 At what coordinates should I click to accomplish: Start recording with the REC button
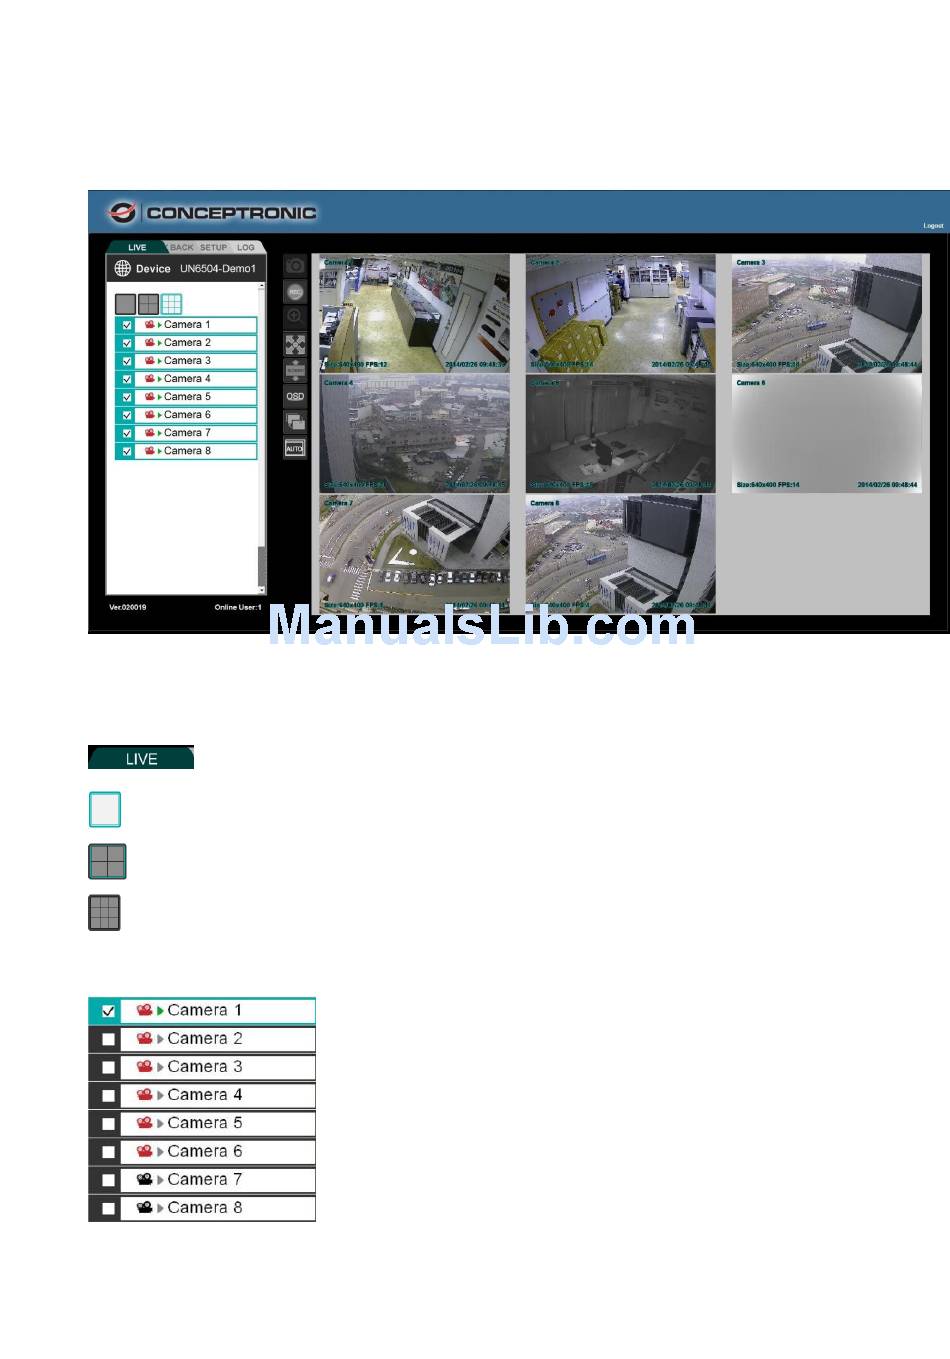pyautogui.click(x=295, y=292)
